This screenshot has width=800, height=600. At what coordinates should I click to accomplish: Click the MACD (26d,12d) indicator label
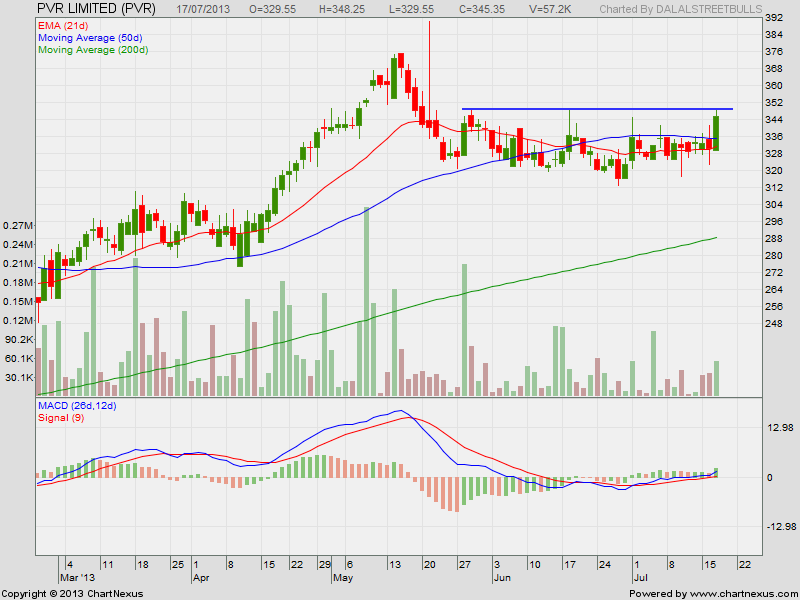78,406
